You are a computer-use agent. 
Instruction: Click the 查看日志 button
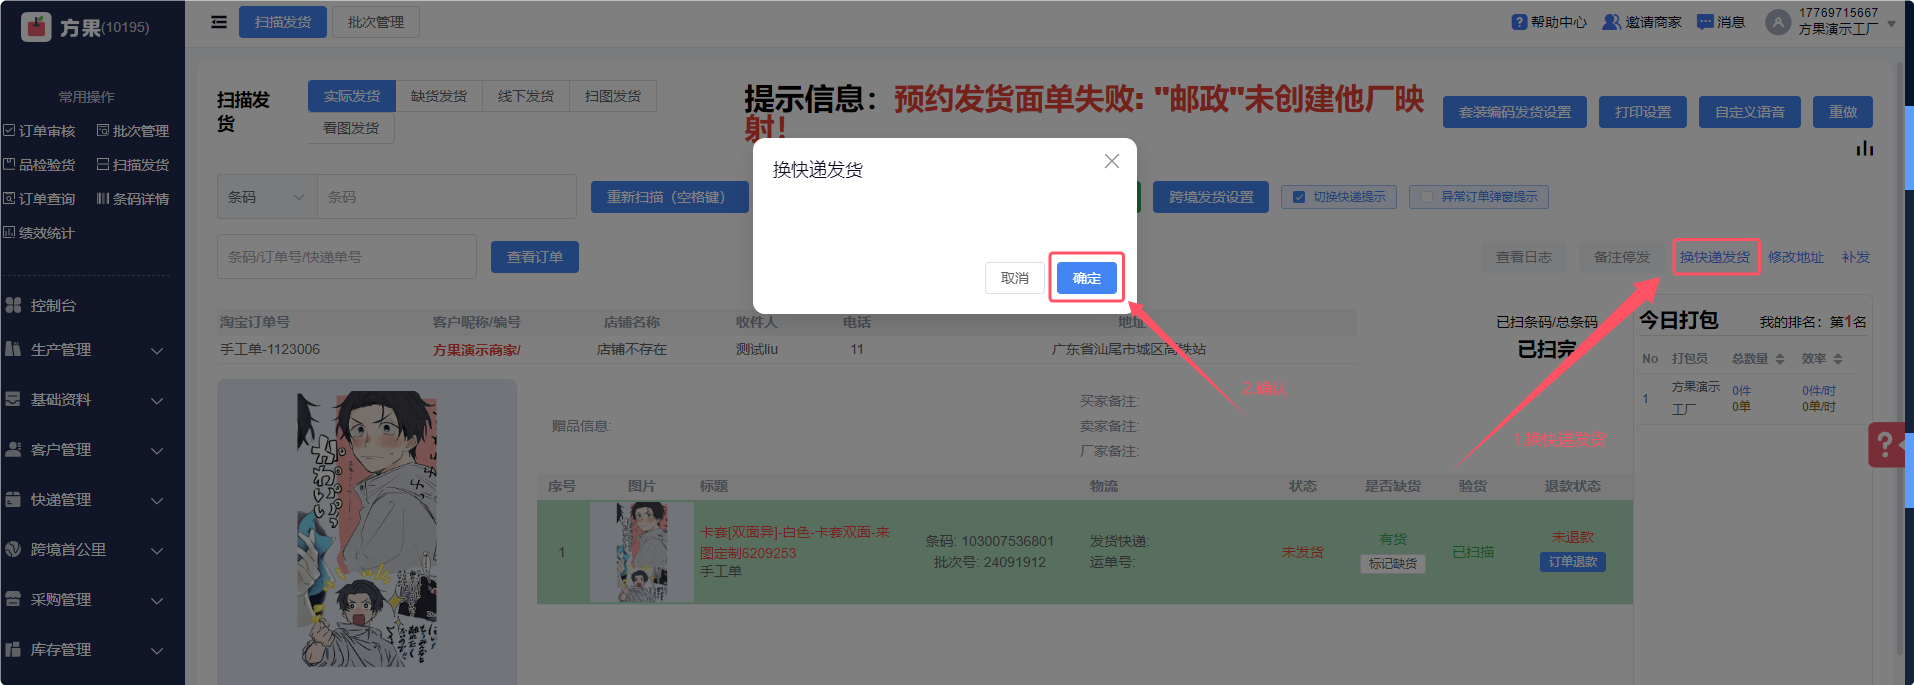coord(1524,257)
